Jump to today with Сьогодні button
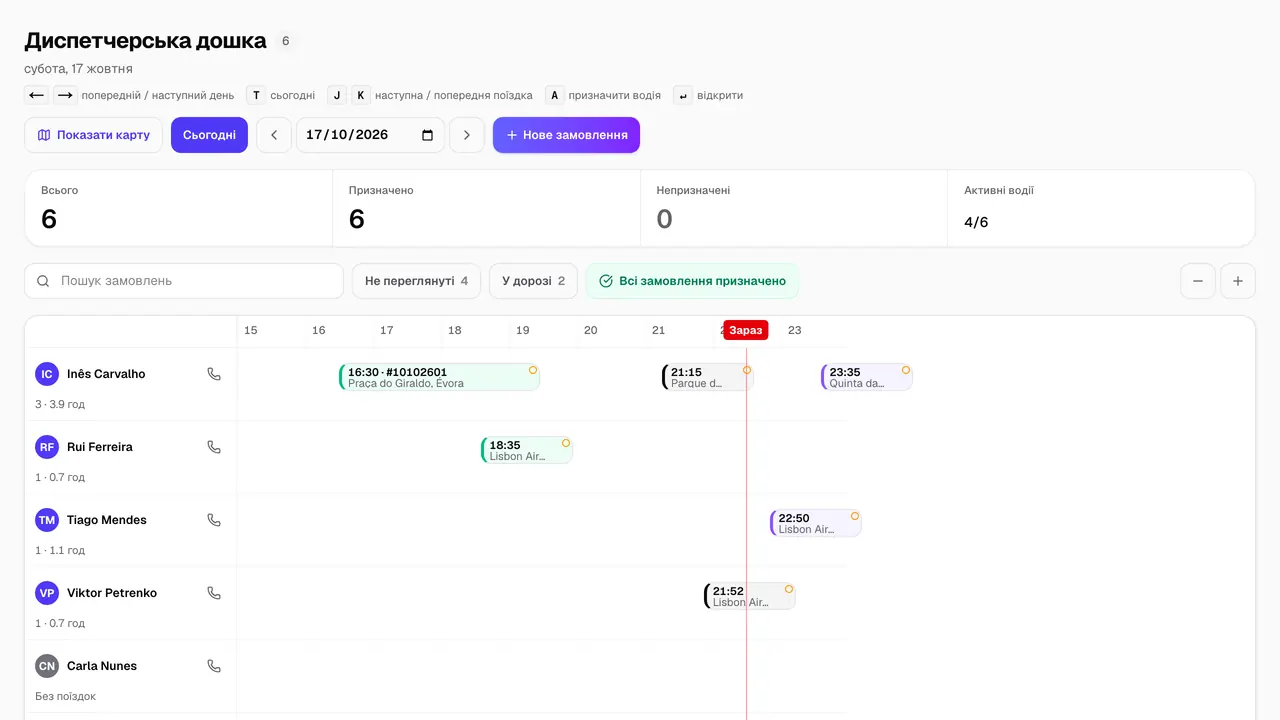This screenshot has width=1280, height=720. 209,135
